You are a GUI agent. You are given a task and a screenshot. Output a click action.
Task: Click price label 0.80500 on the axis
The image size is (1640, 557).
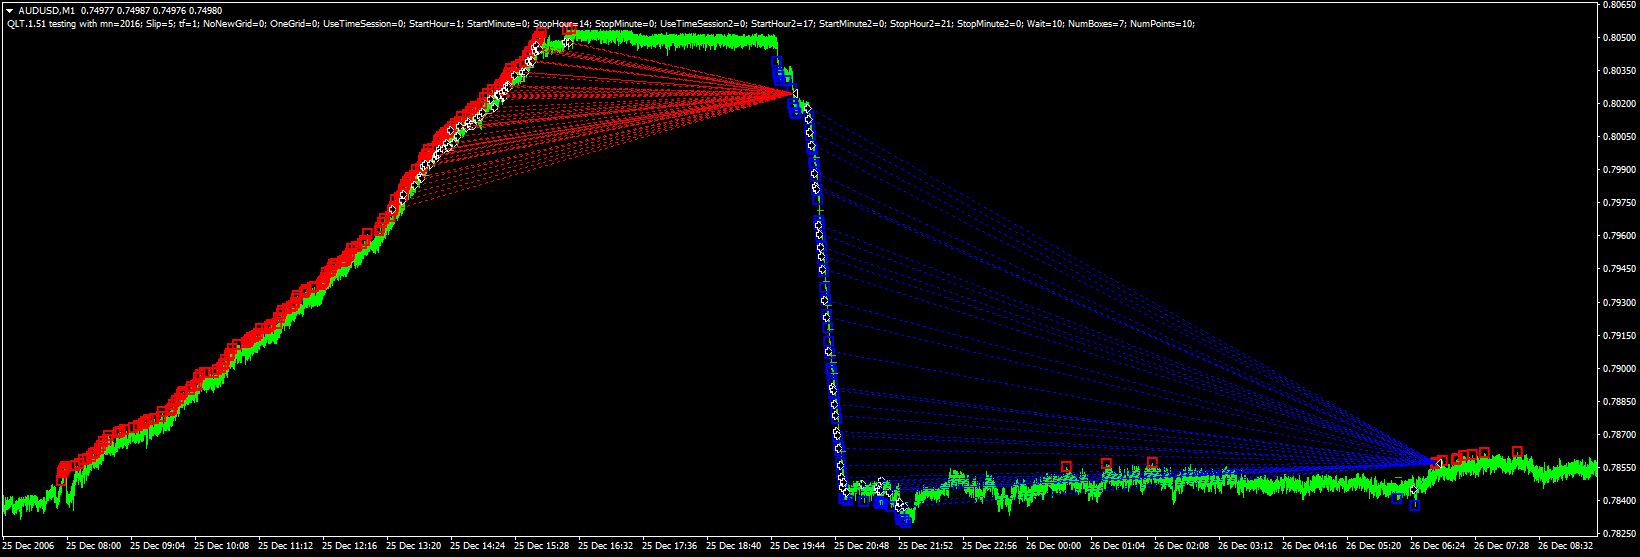pyautogui.click(x=1619, y=38)
